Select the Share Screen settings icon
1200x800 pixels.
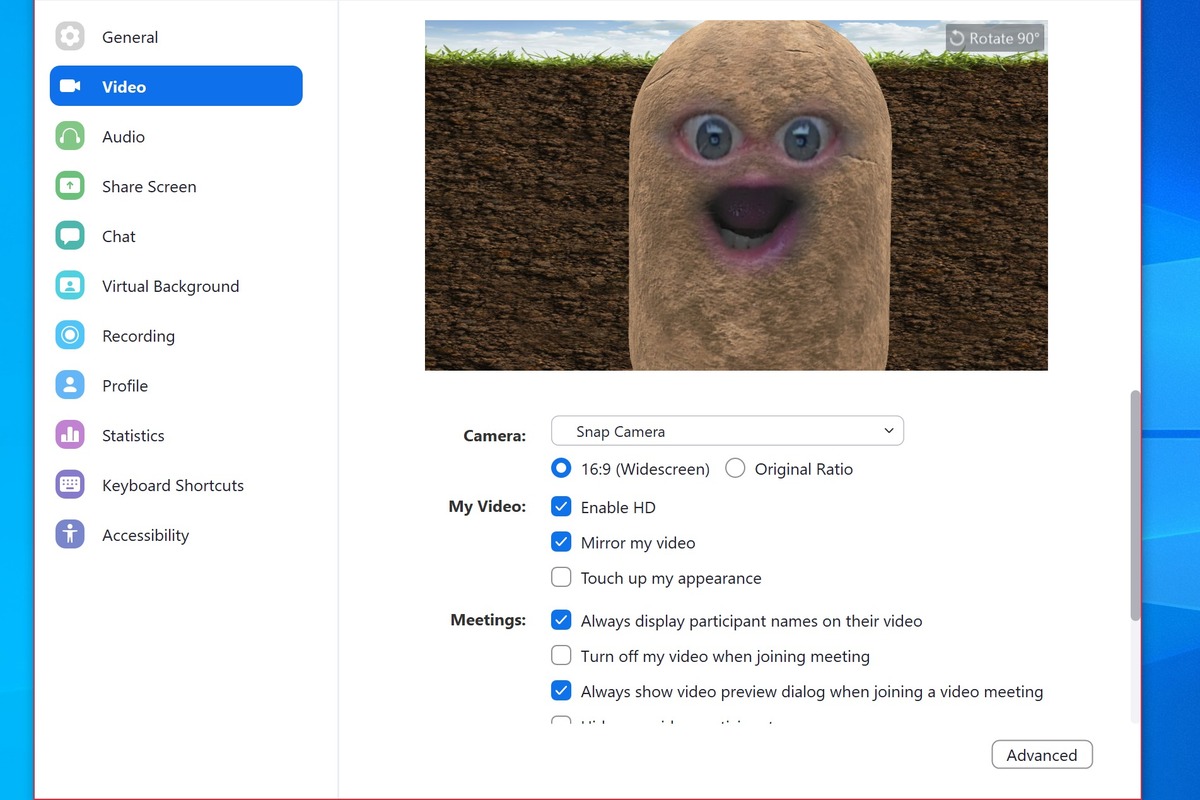point(69,186)
